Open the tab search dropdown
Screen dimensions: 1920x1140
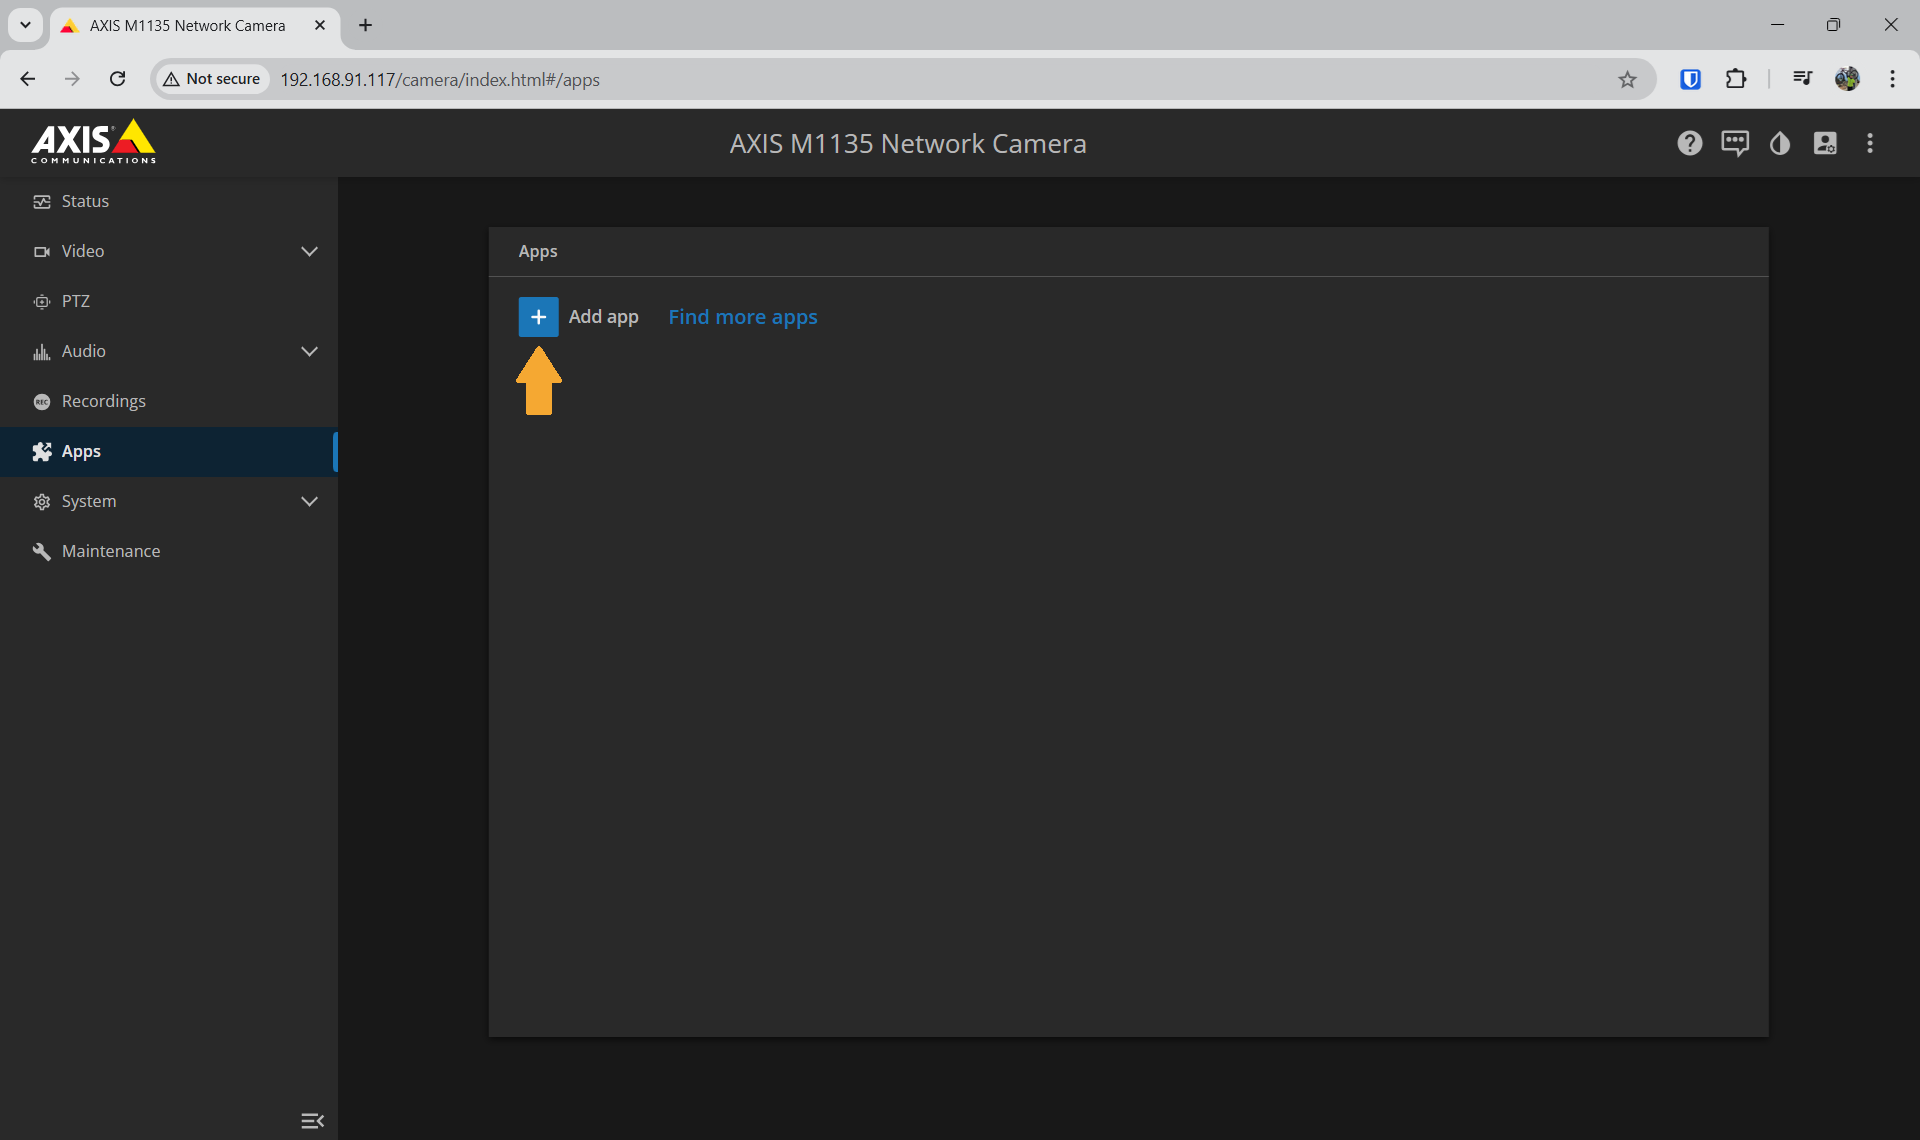click(25, 25)
